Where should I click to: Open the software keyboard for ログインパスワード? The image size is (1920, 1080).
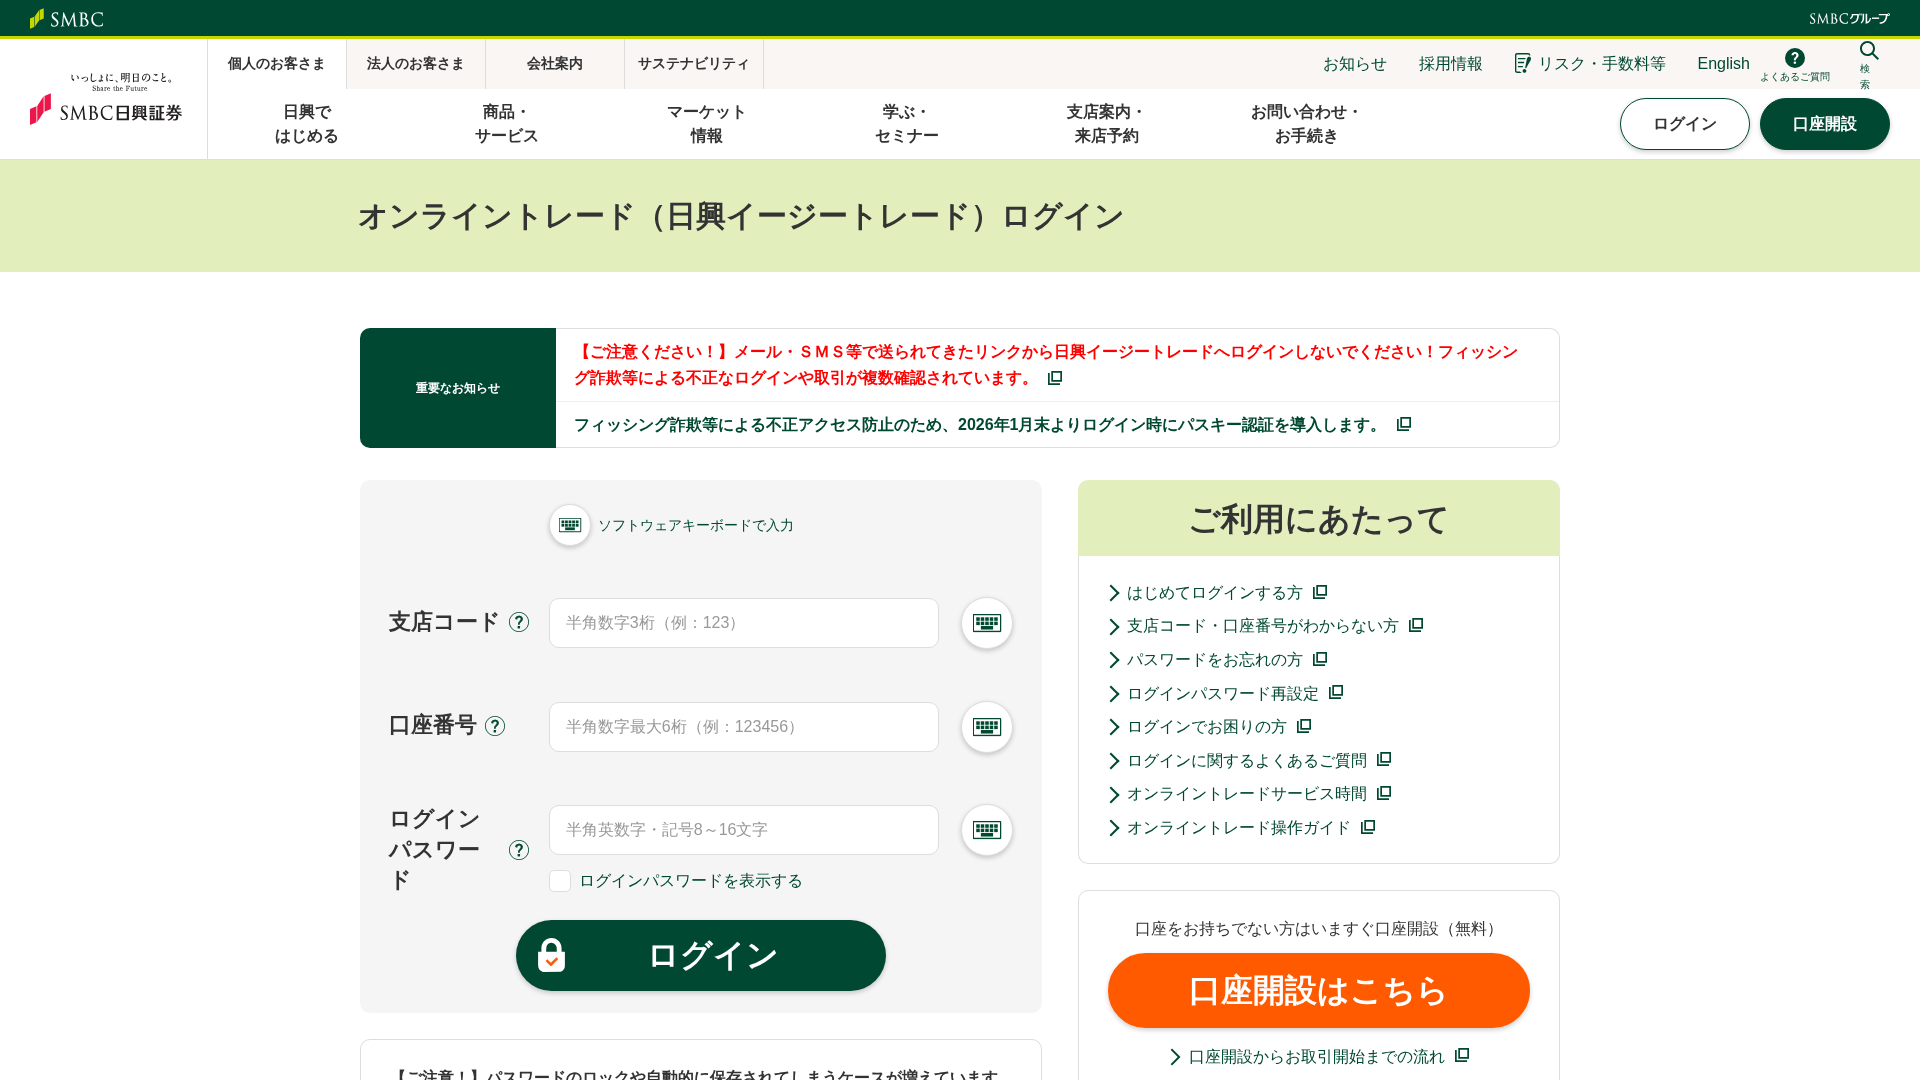(986, 830)
